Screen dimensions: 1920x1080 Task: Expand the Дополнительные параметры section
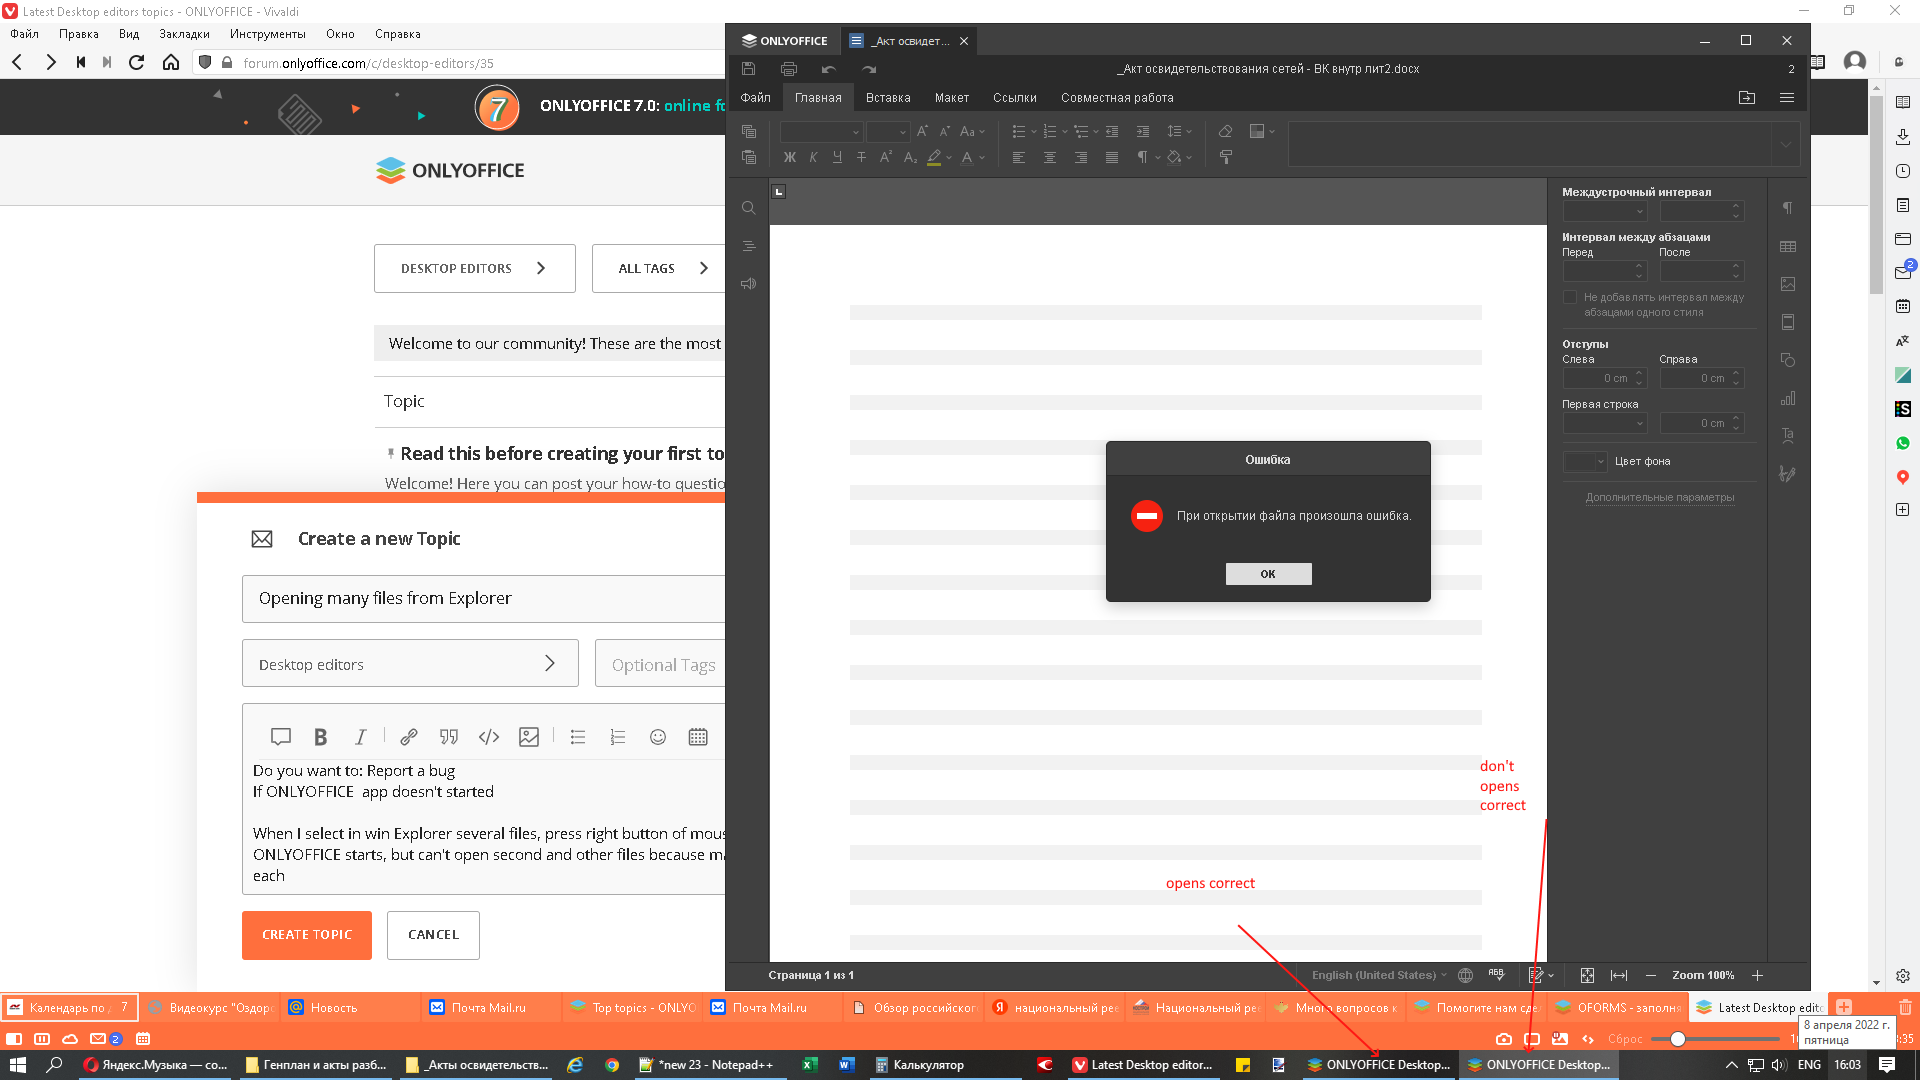(1660, 497)
